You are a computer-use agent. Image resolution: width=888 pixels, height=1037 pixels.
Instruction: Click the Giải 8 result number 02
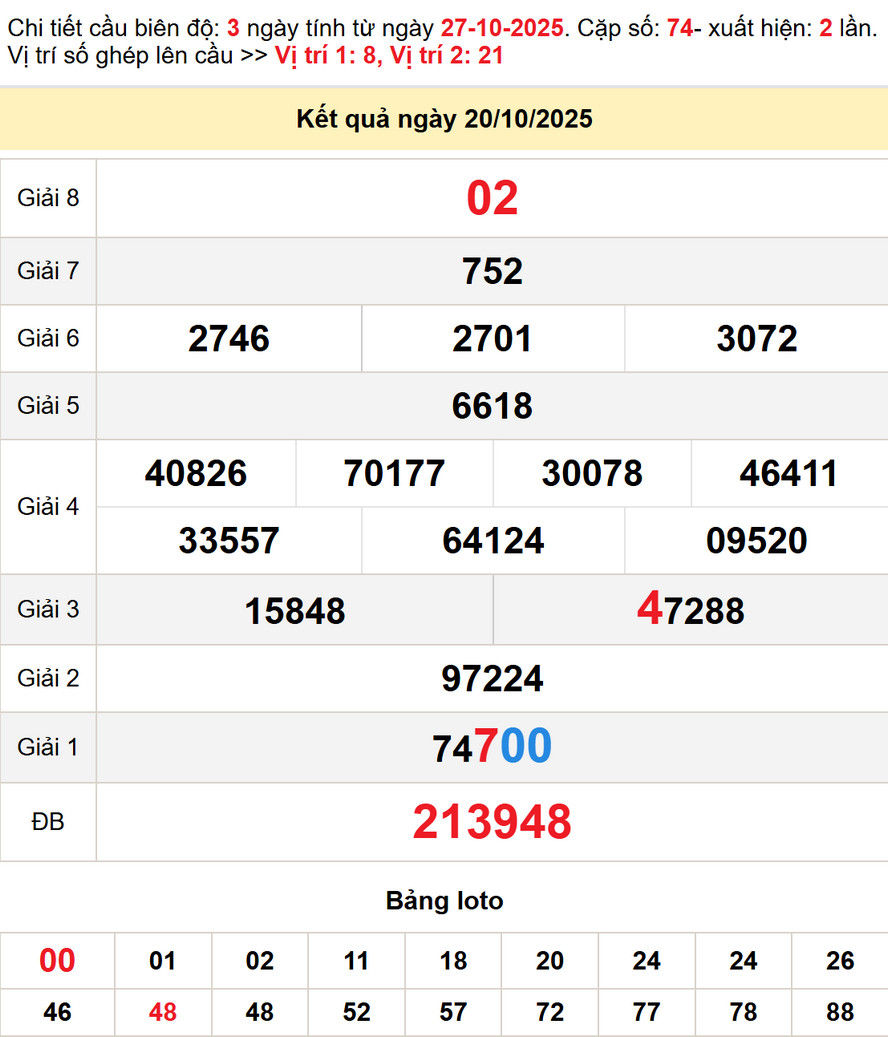pyautogui.click(x=492, y=198)
